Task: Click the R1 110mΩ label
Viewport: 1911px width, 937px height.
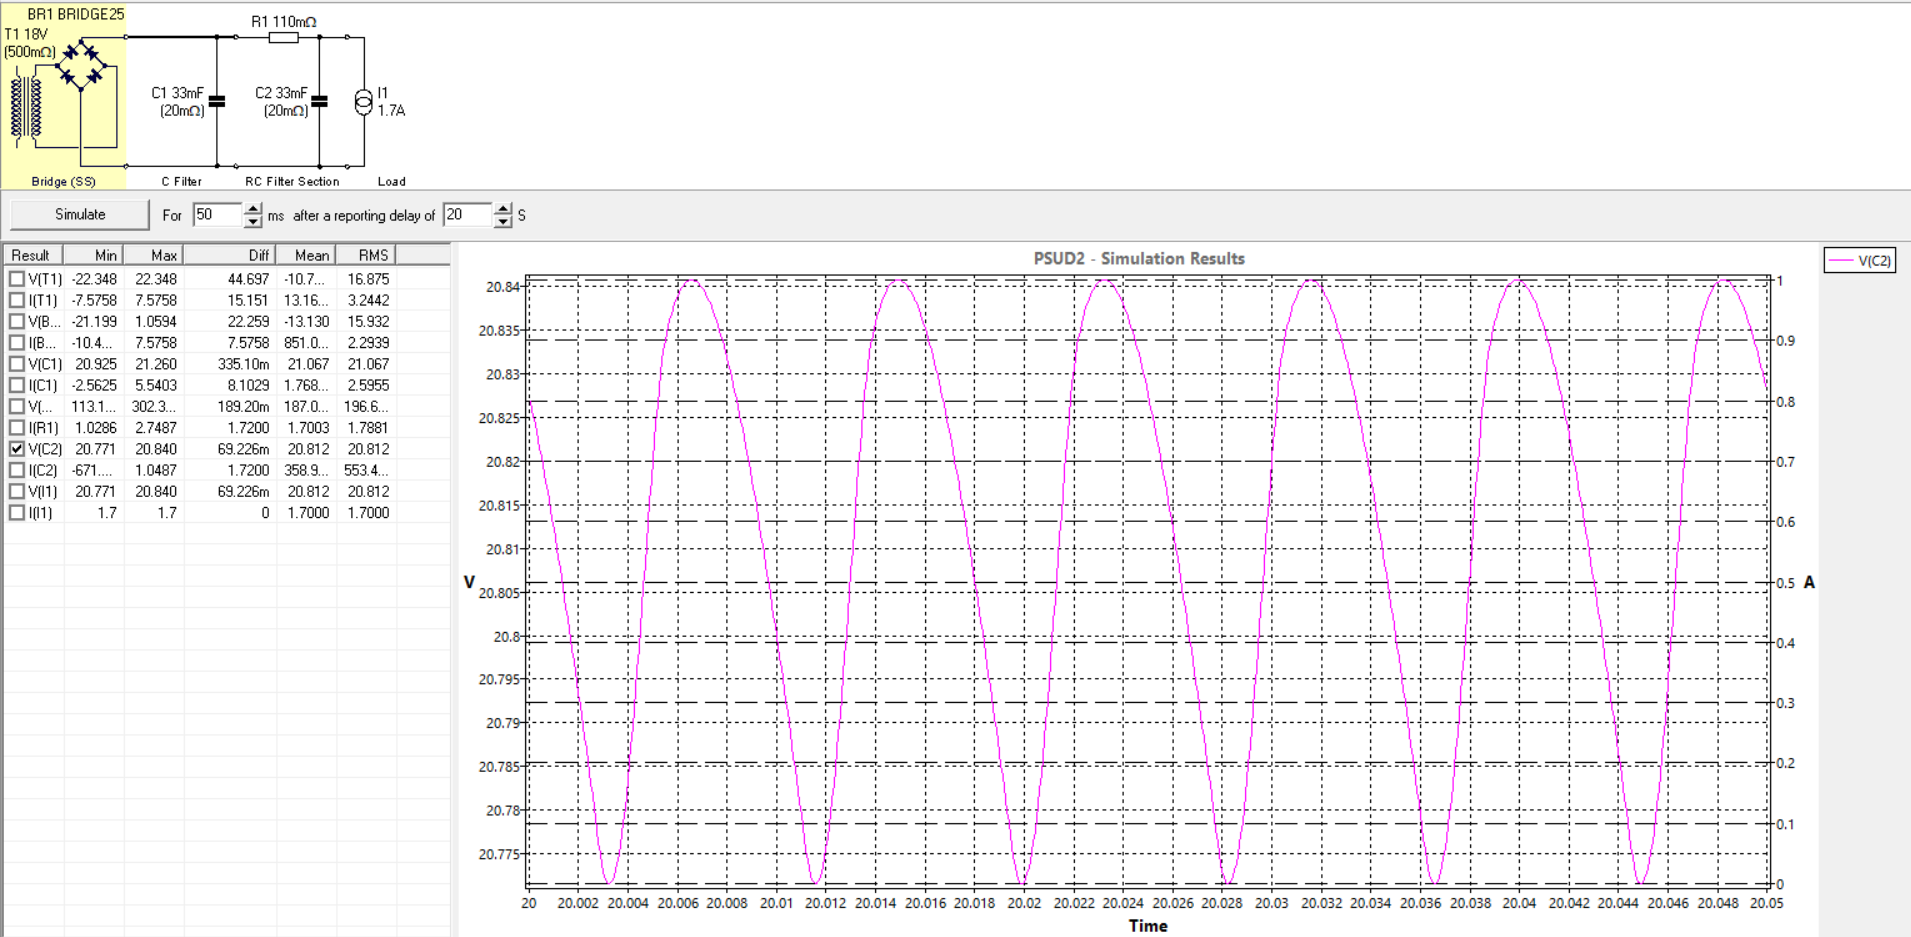Action: pos(284,21)
